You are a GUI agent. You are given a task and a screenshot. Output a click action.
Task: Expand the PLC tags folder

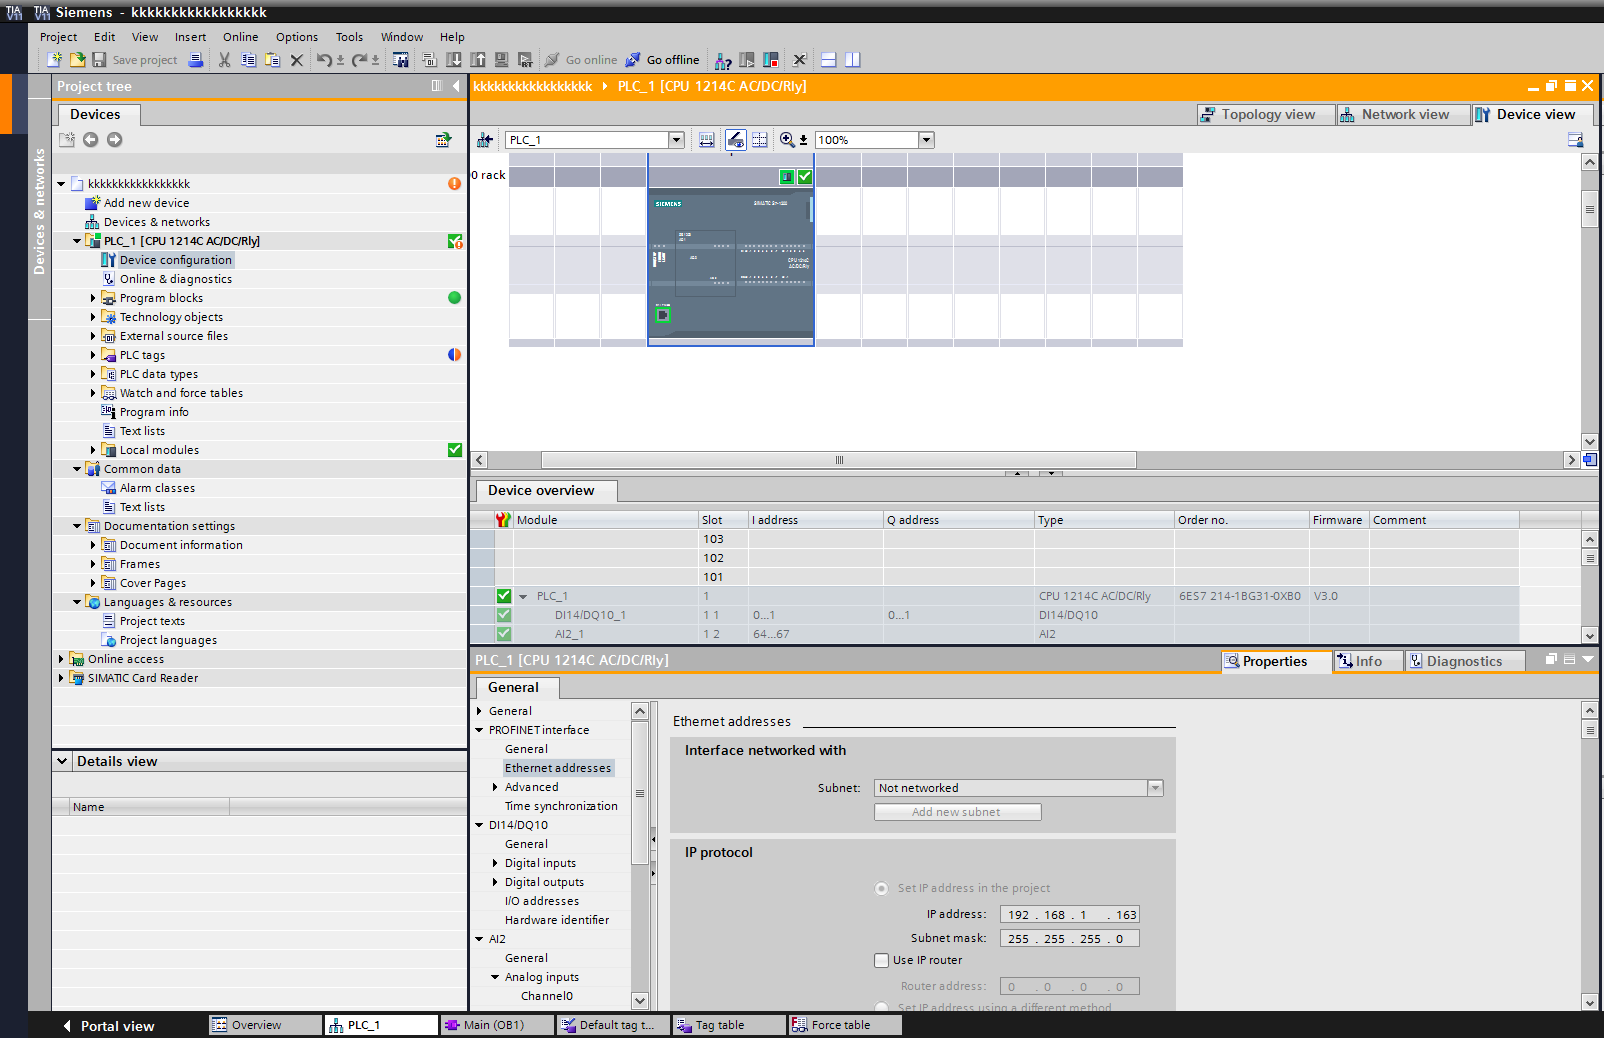pyautogui.click(x=93, y=355)
